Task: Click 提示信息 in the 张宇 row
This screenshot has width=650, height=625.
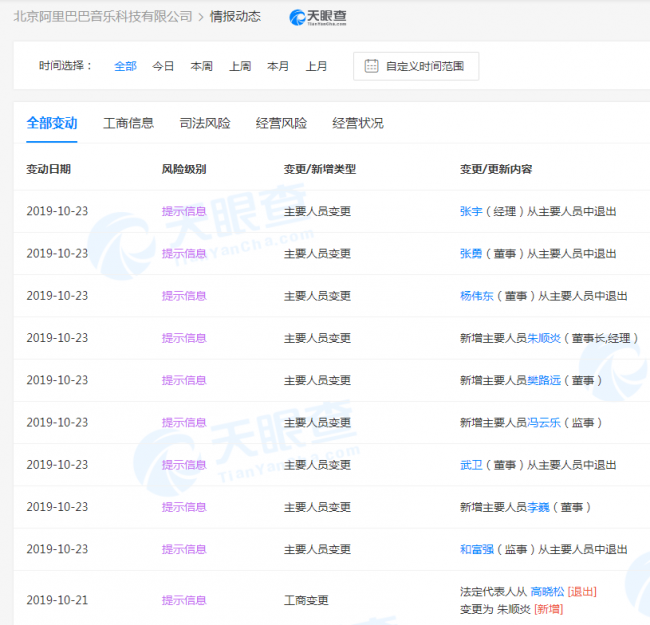Action: click(184, 211)
